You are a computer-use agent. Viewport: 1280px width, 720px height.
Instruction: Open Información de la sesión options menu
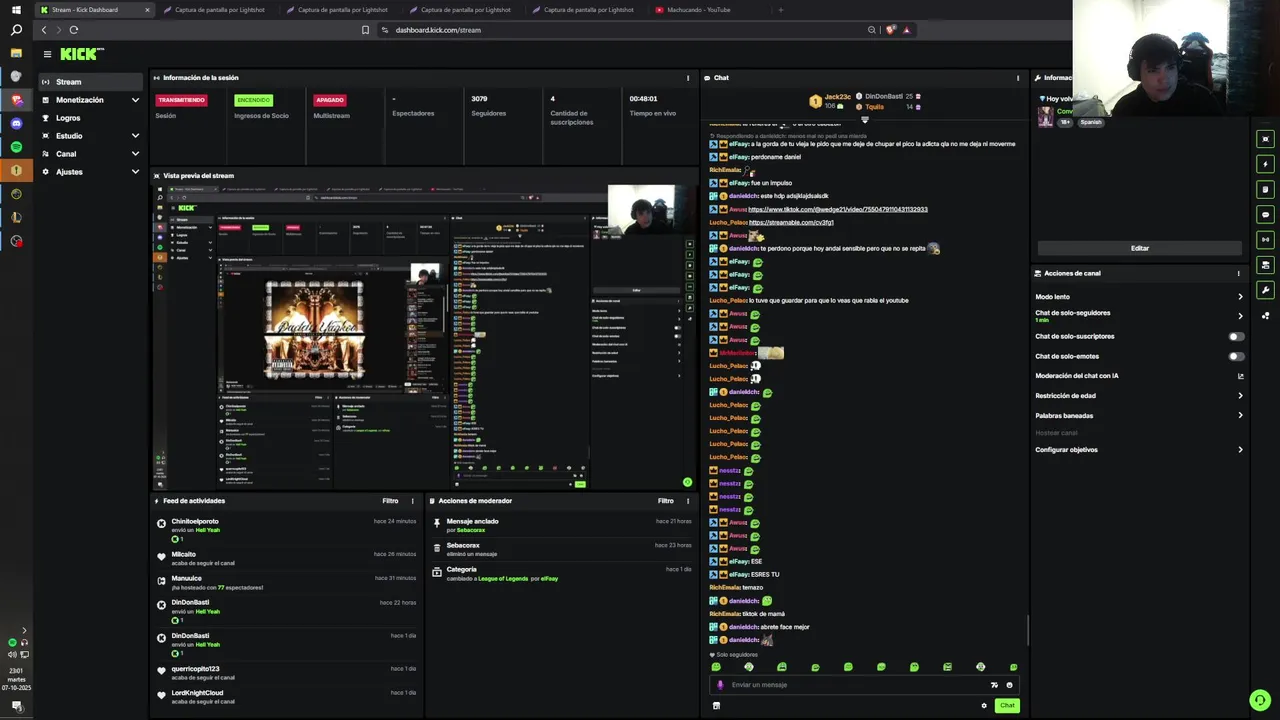pyautogui.click(x=687, y=78)
